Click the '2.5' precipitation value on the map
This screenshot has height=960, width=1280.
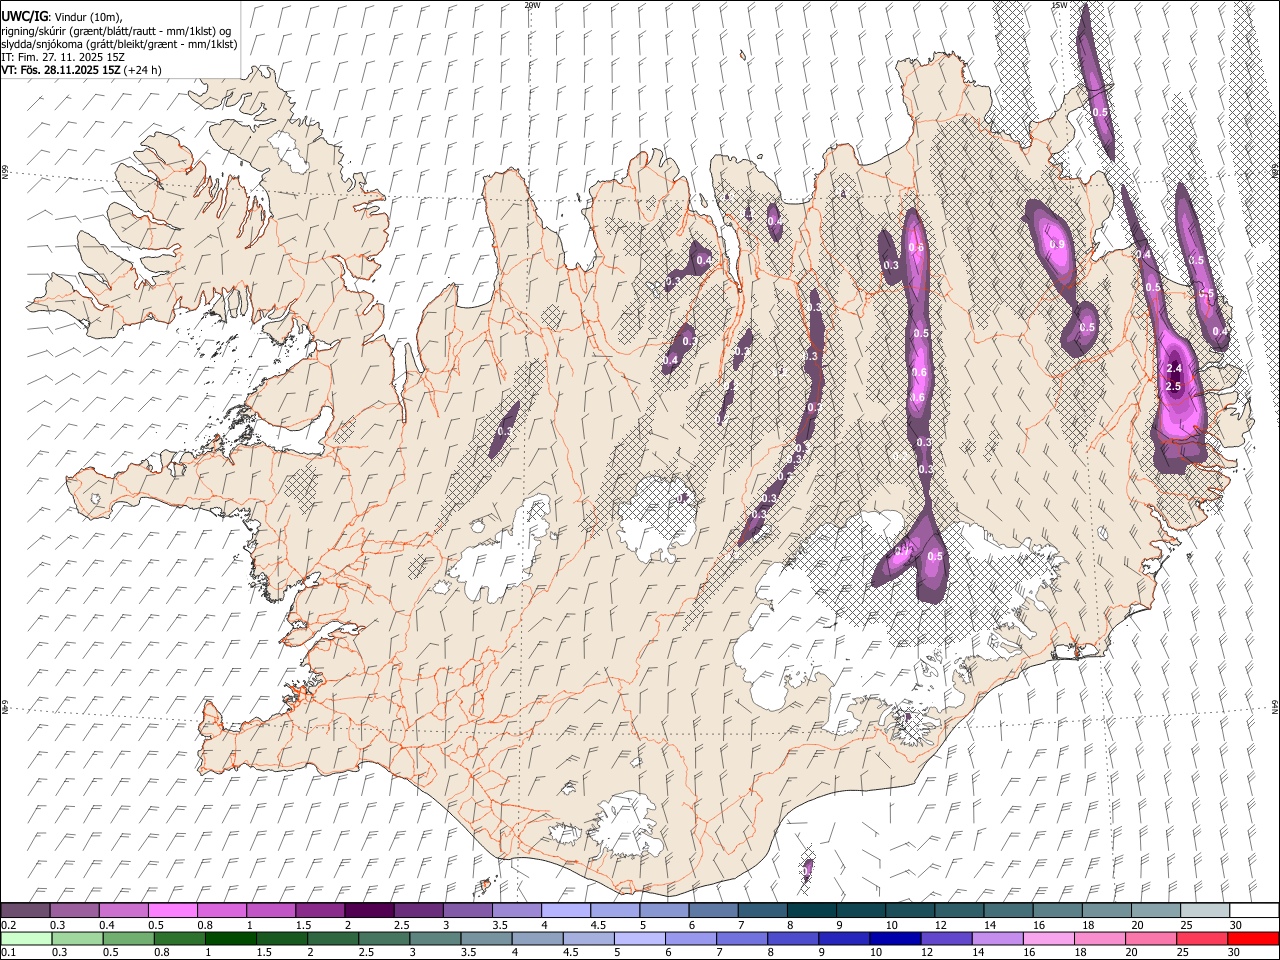[1174, 386]
